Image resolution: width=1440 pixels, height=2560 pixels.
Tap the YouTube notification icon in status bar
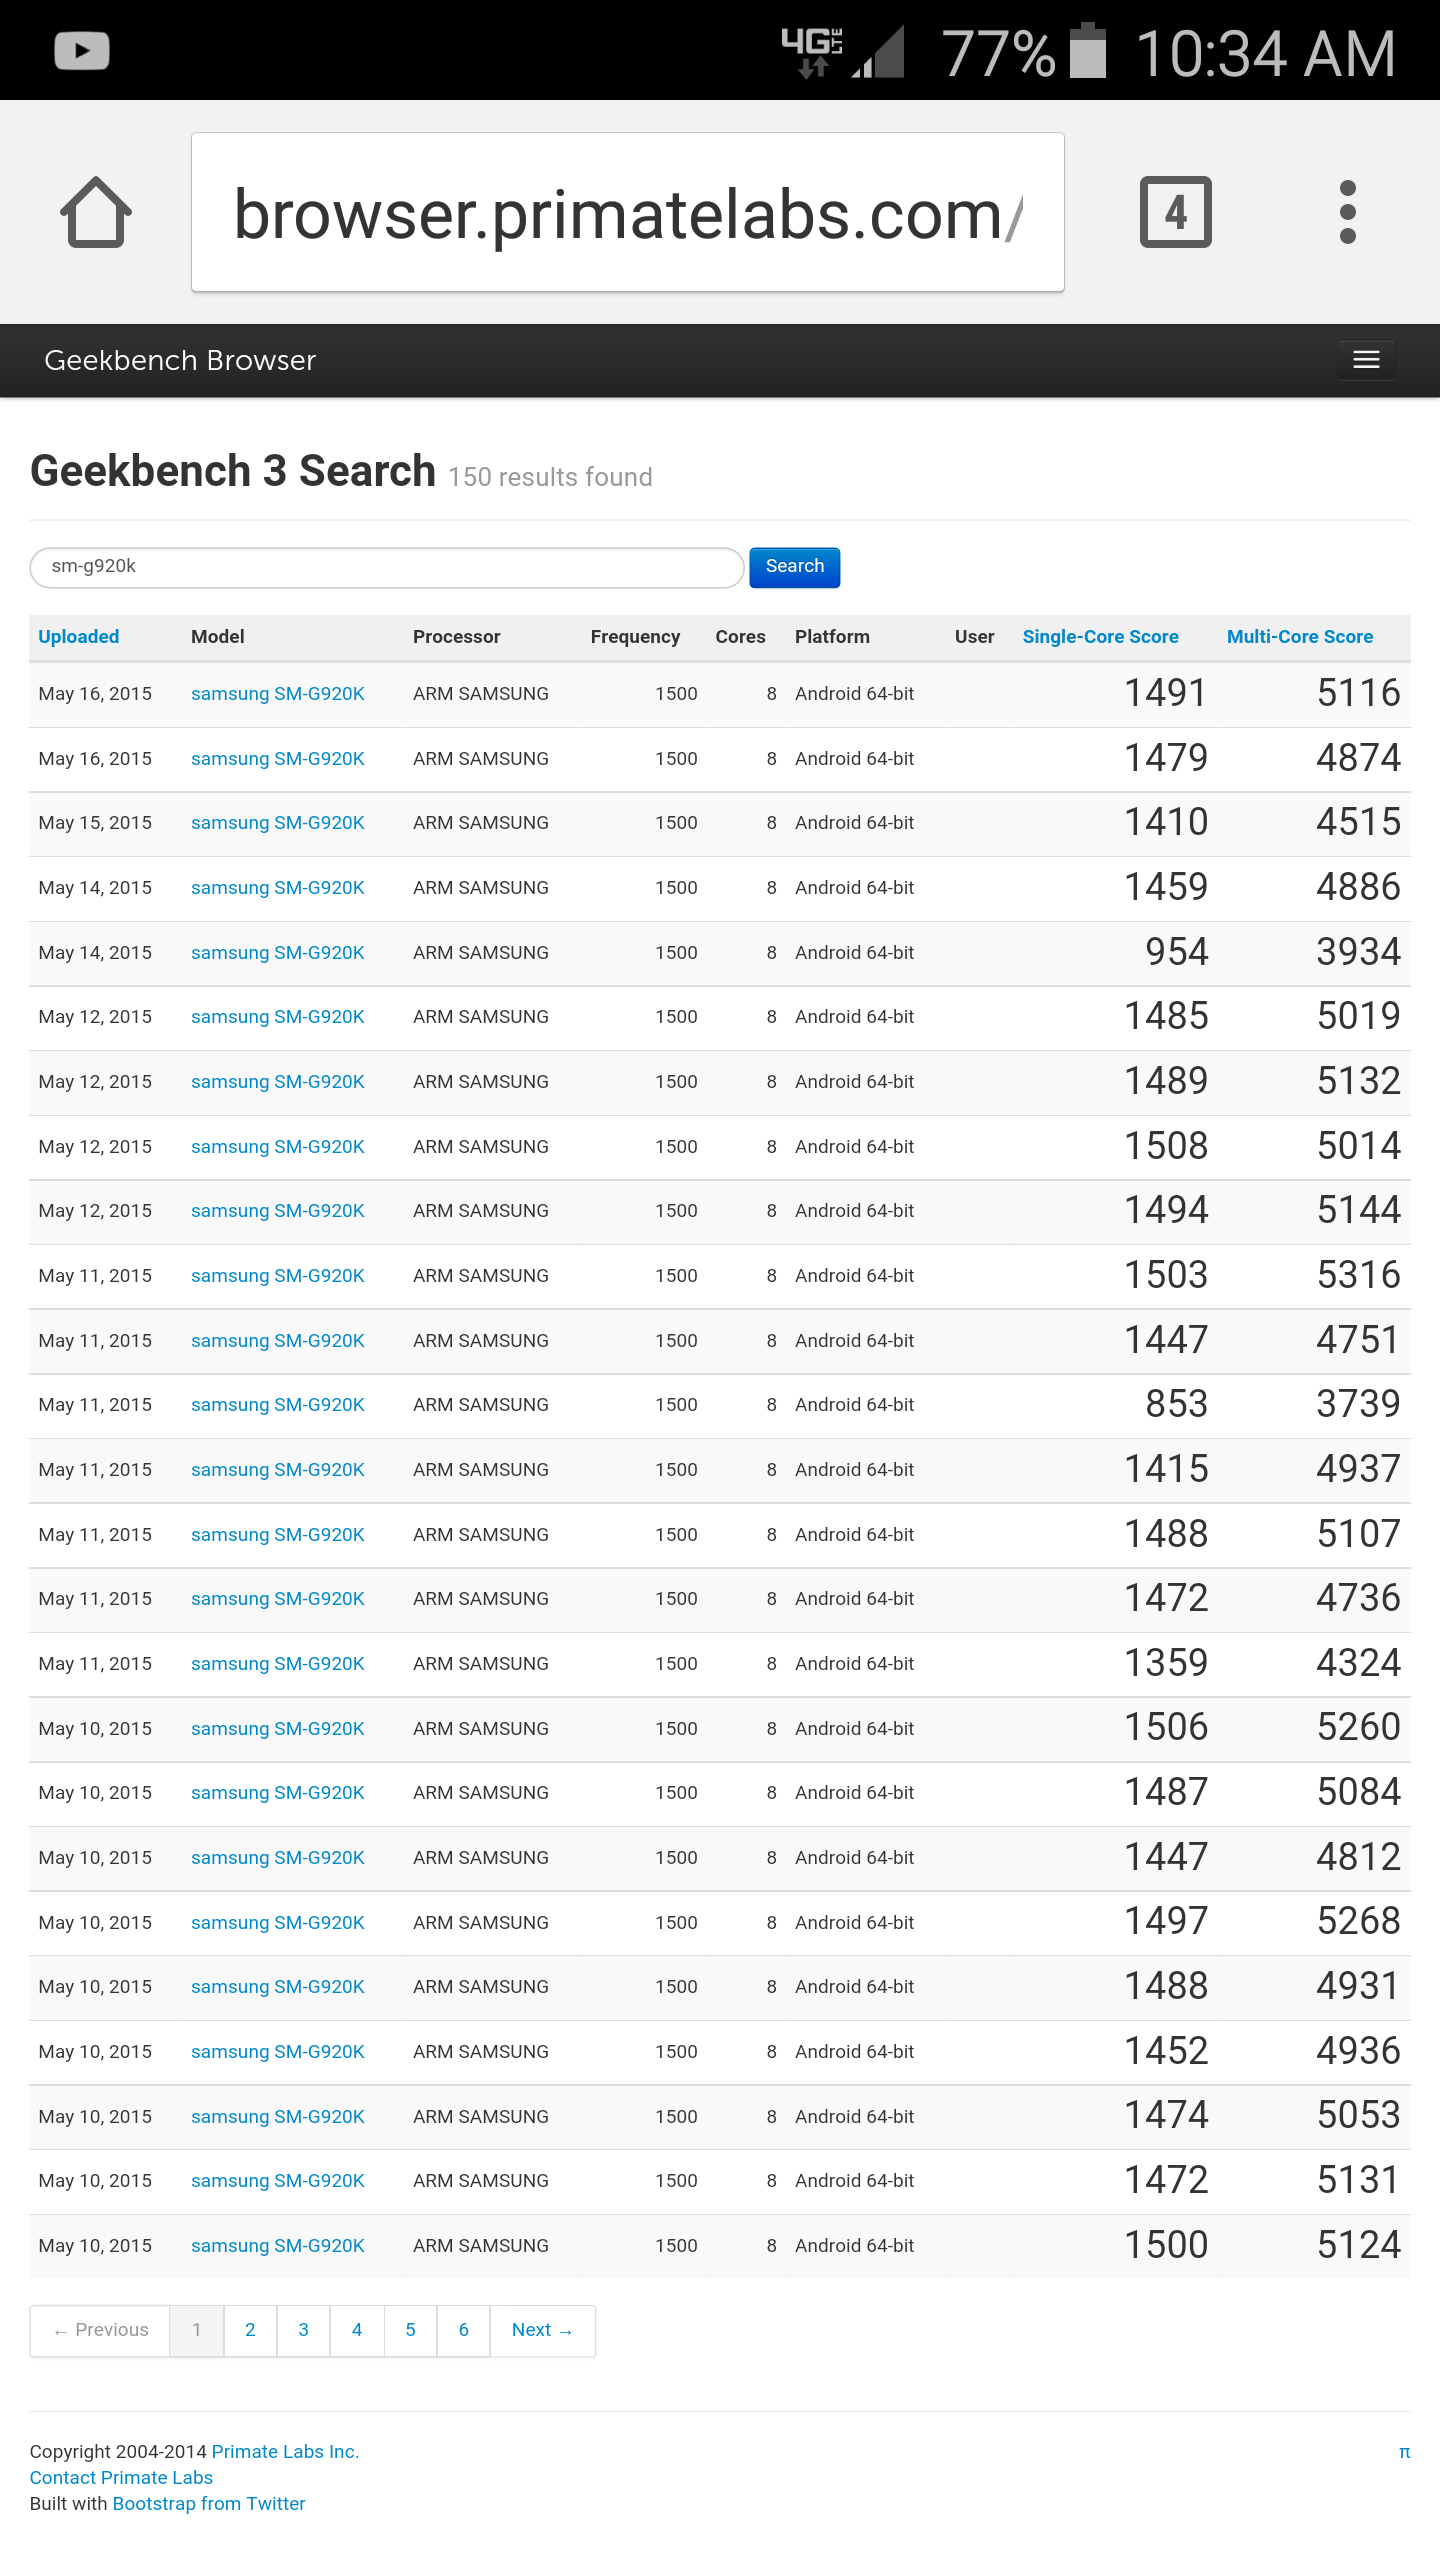point(82,51)
